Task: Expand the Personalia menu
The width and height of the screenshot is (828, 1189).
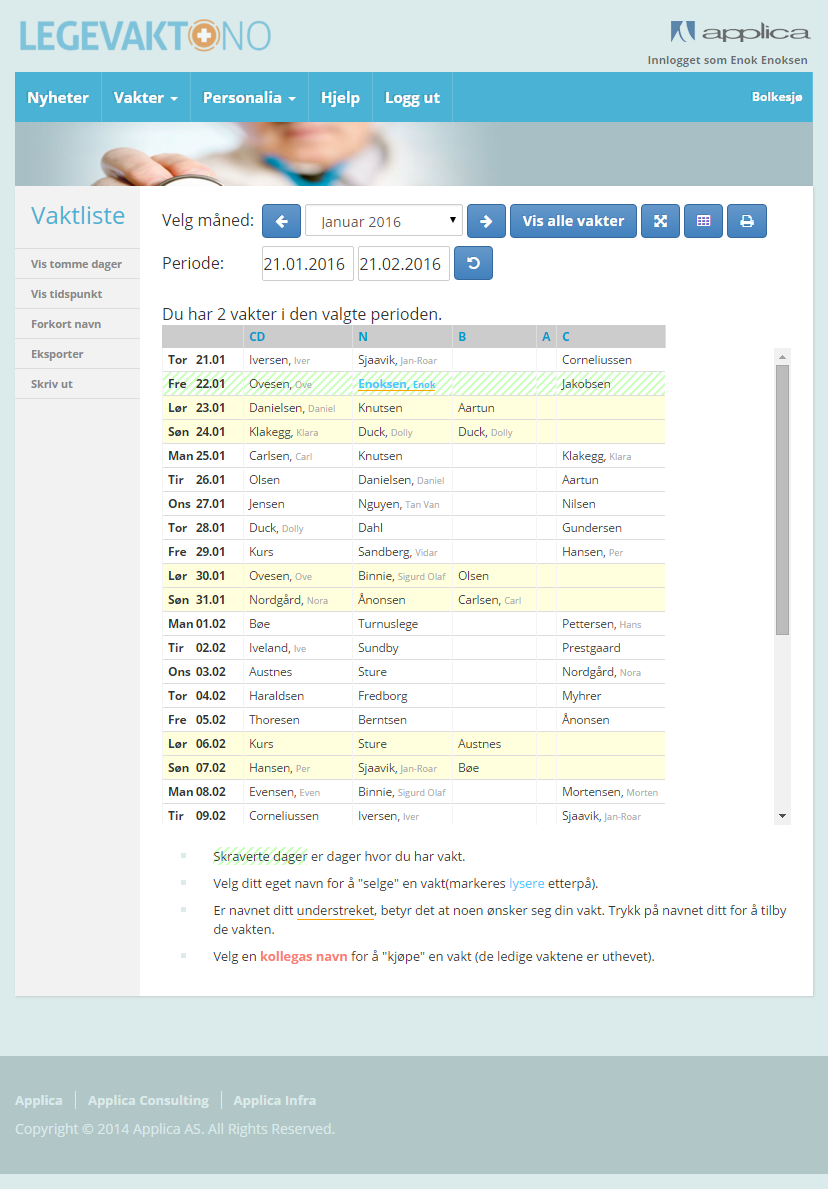Action: (x=249, y=98)
